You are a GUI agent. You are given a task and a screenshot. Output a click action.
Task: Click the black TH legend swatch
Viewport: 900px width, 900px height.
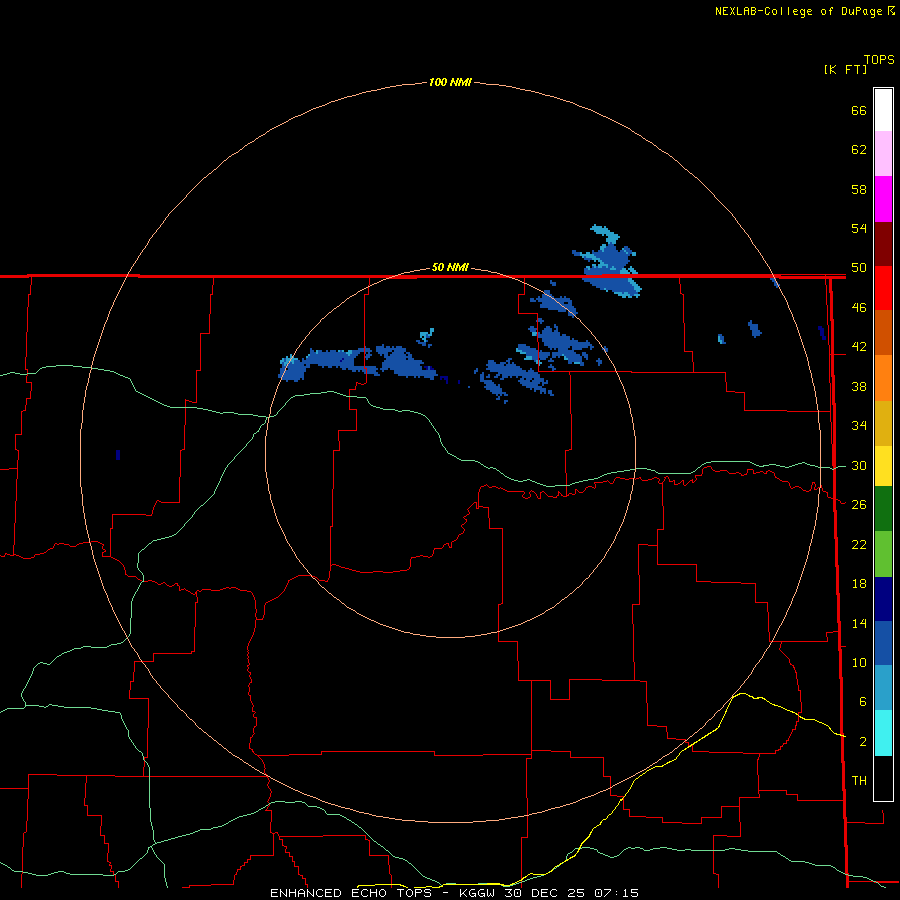(883, 778)
